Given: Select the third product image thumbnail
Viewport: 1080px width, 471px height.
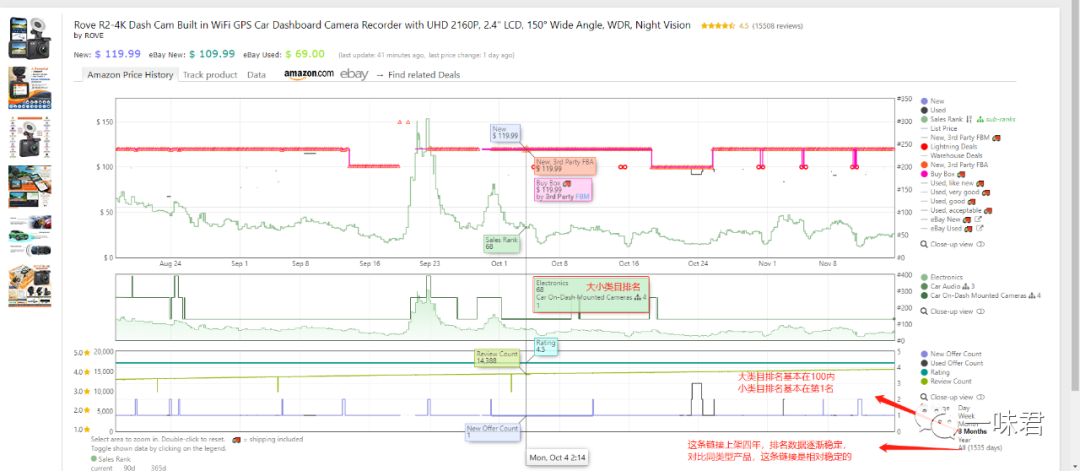Looking at the screenshot, I should tap(30, 137).
